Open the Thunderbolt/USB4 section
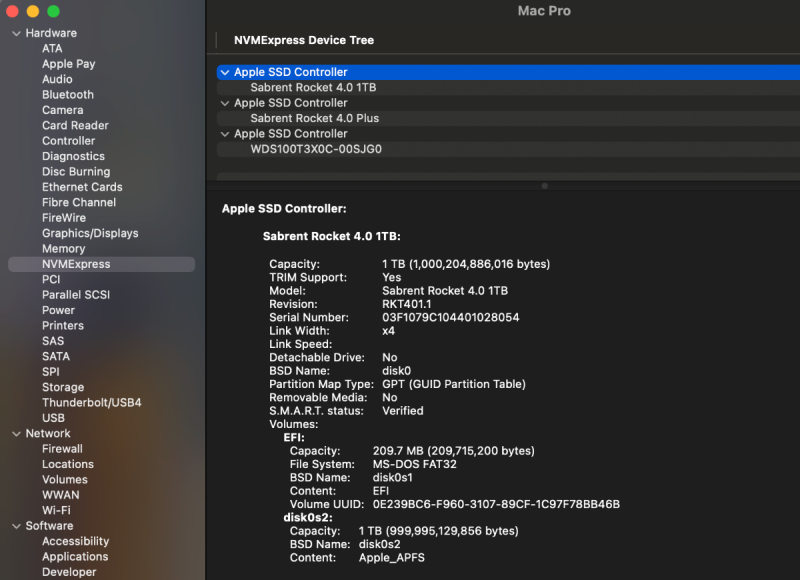The height and width of the screenshot is (580, 800). pyautogui.click(x=91, y=402)
